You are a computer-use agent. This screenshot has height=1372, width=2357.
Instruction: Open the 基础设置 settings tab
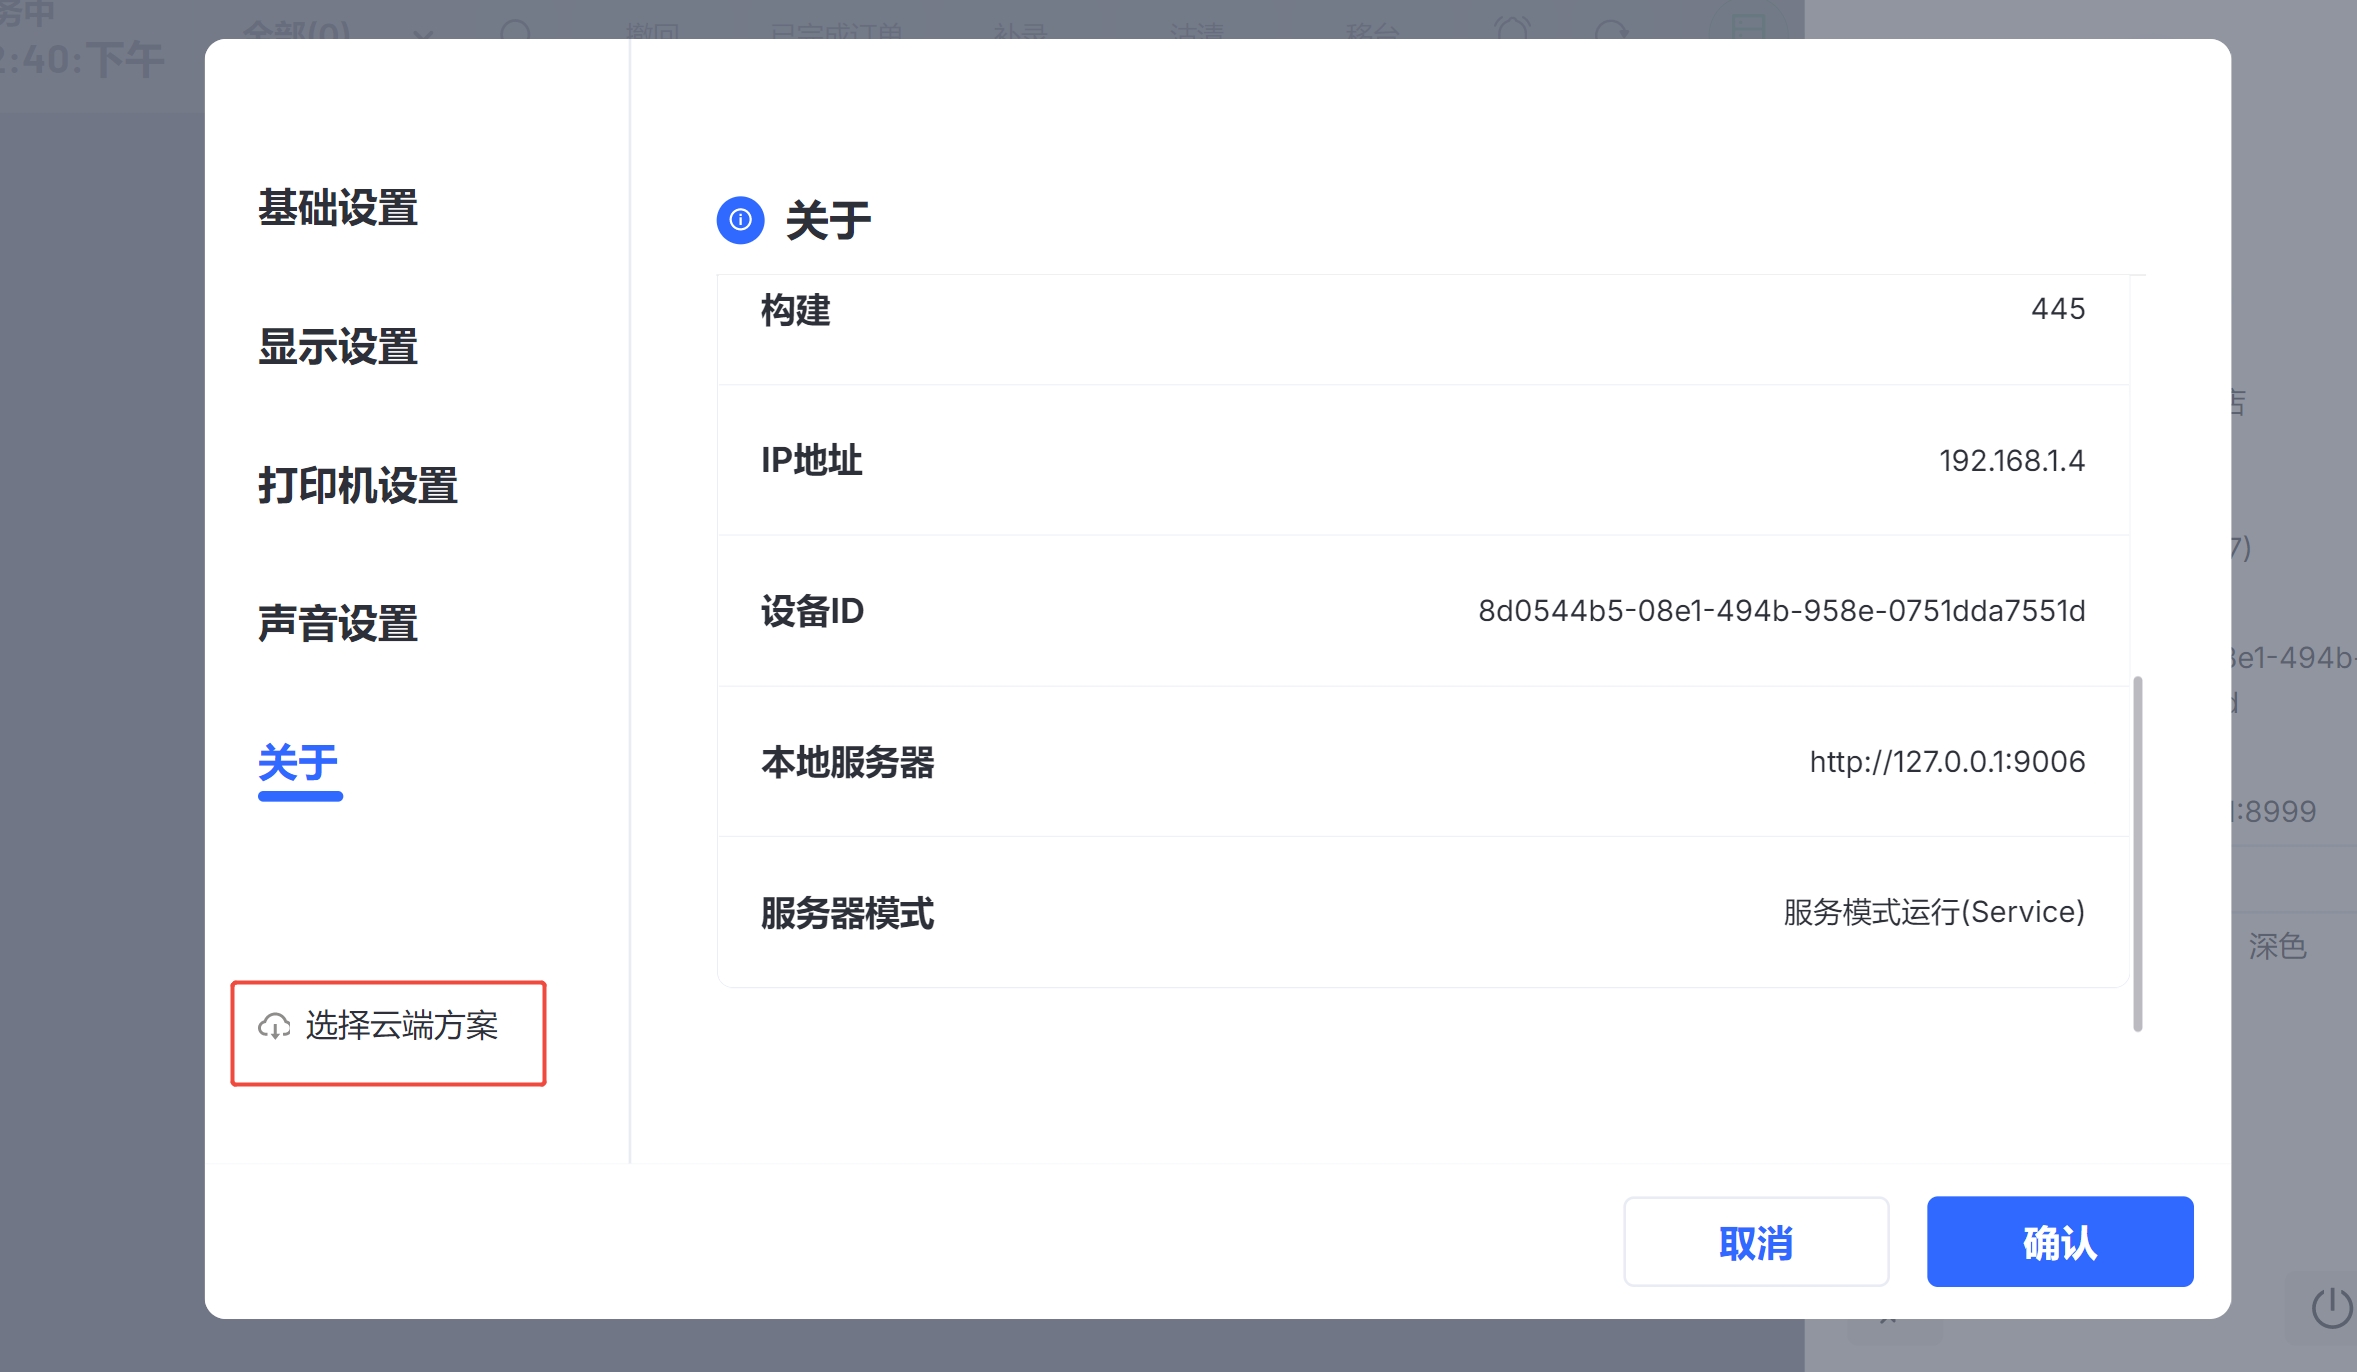pyautogui.click(x=337, y=208)
